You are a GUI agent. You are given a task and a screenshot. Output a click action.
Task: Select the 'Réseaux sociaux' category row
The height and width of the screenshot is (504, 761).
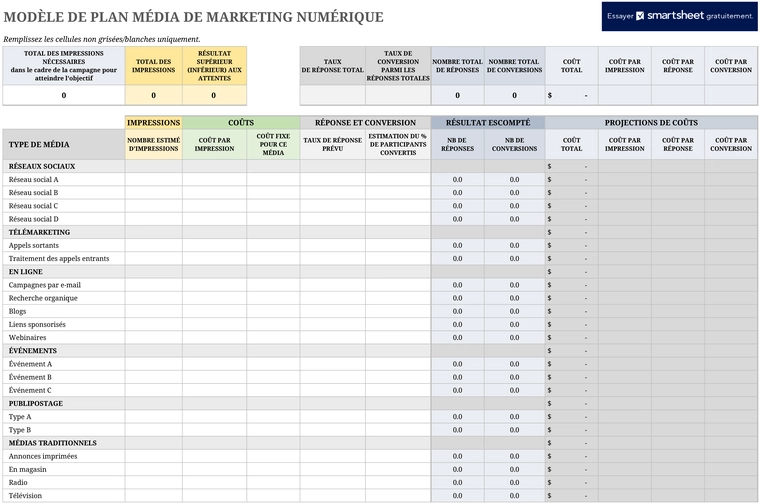[380, 166]
